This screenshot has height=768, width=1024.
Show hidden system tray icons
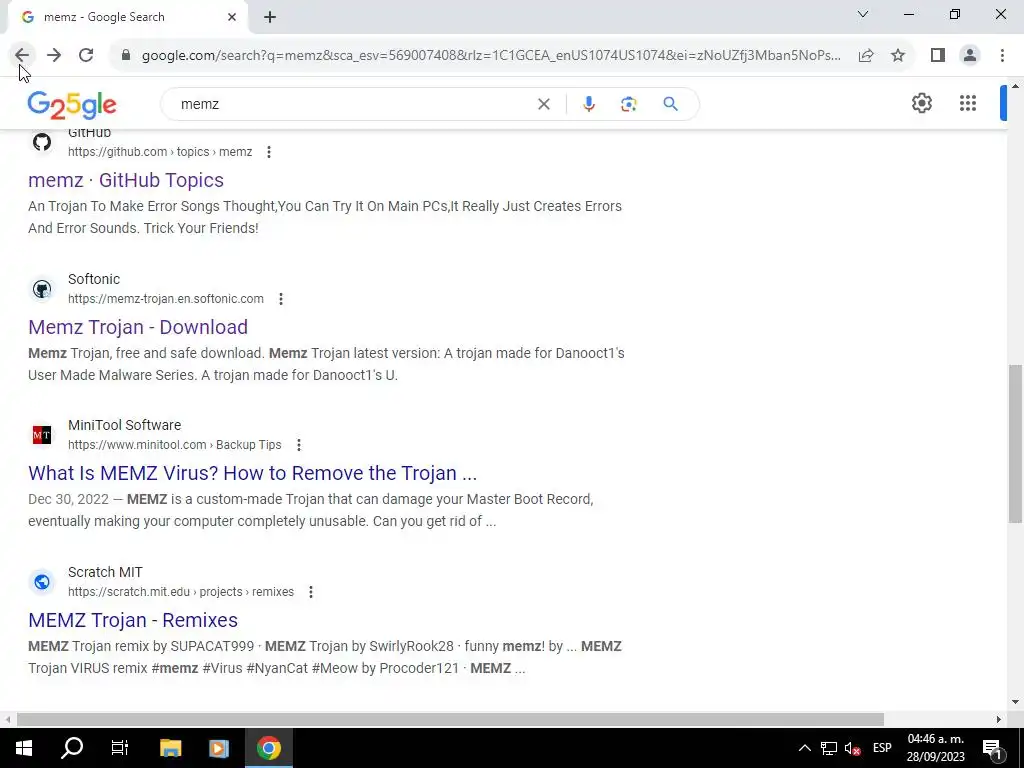805,748
